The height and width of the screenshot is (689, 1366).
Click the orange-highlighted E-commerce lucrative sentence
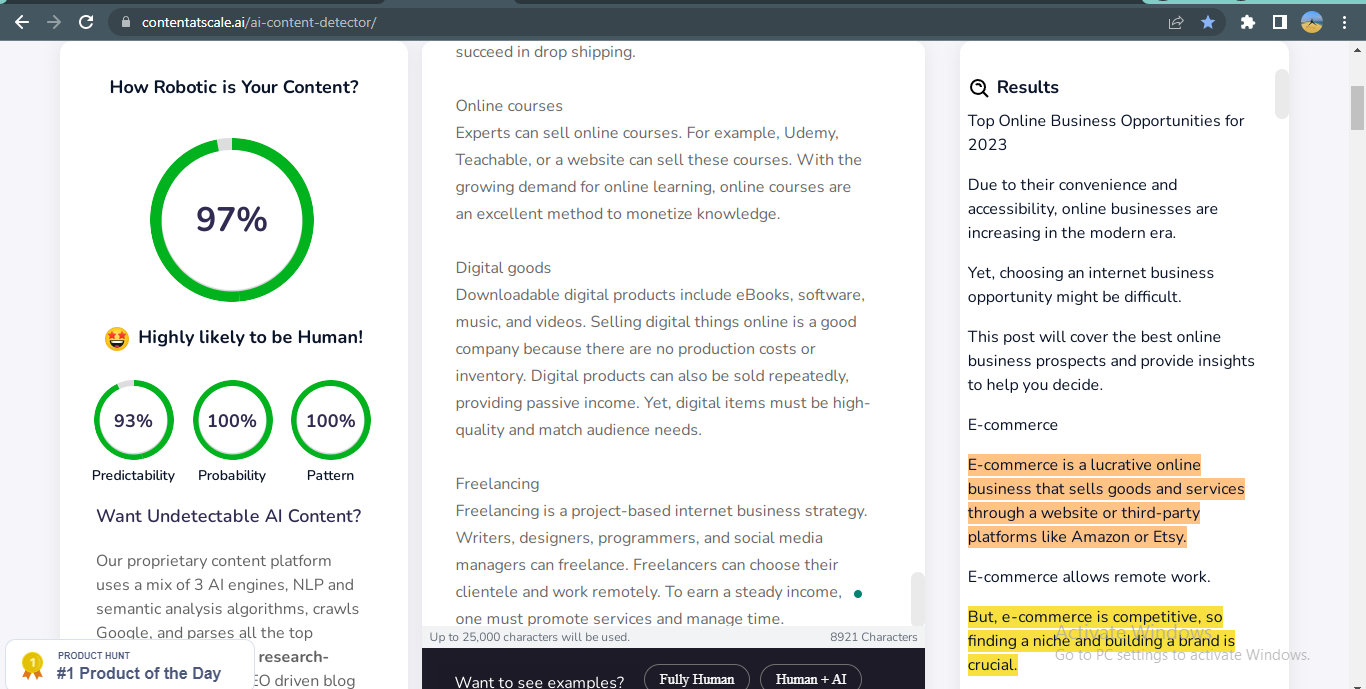pos(1106,501)
